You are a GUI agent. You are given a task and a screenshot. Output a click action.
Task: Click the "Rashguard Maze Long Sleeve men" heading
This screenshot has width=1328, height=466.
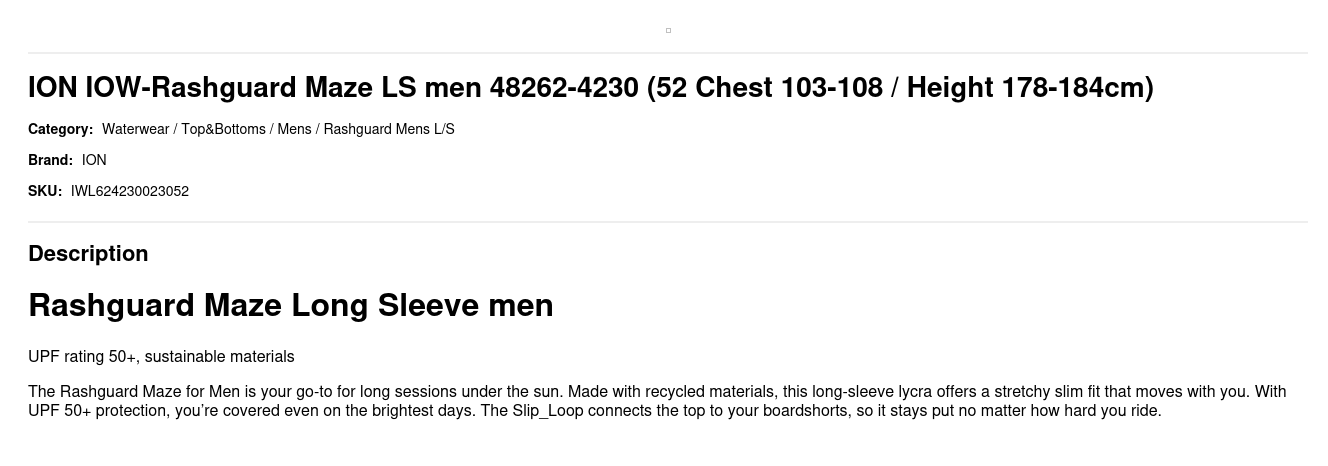click(290, 305)
